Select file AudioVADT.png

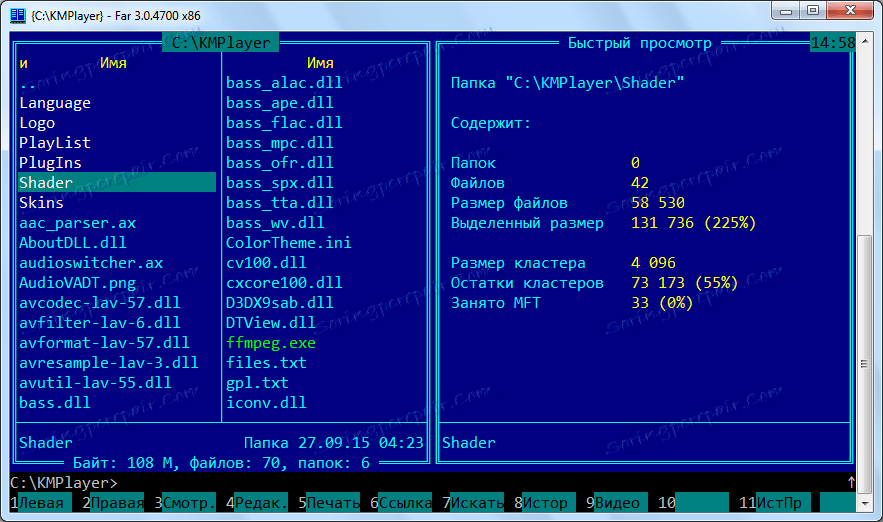pyautogui.click(x=77, y=283)
